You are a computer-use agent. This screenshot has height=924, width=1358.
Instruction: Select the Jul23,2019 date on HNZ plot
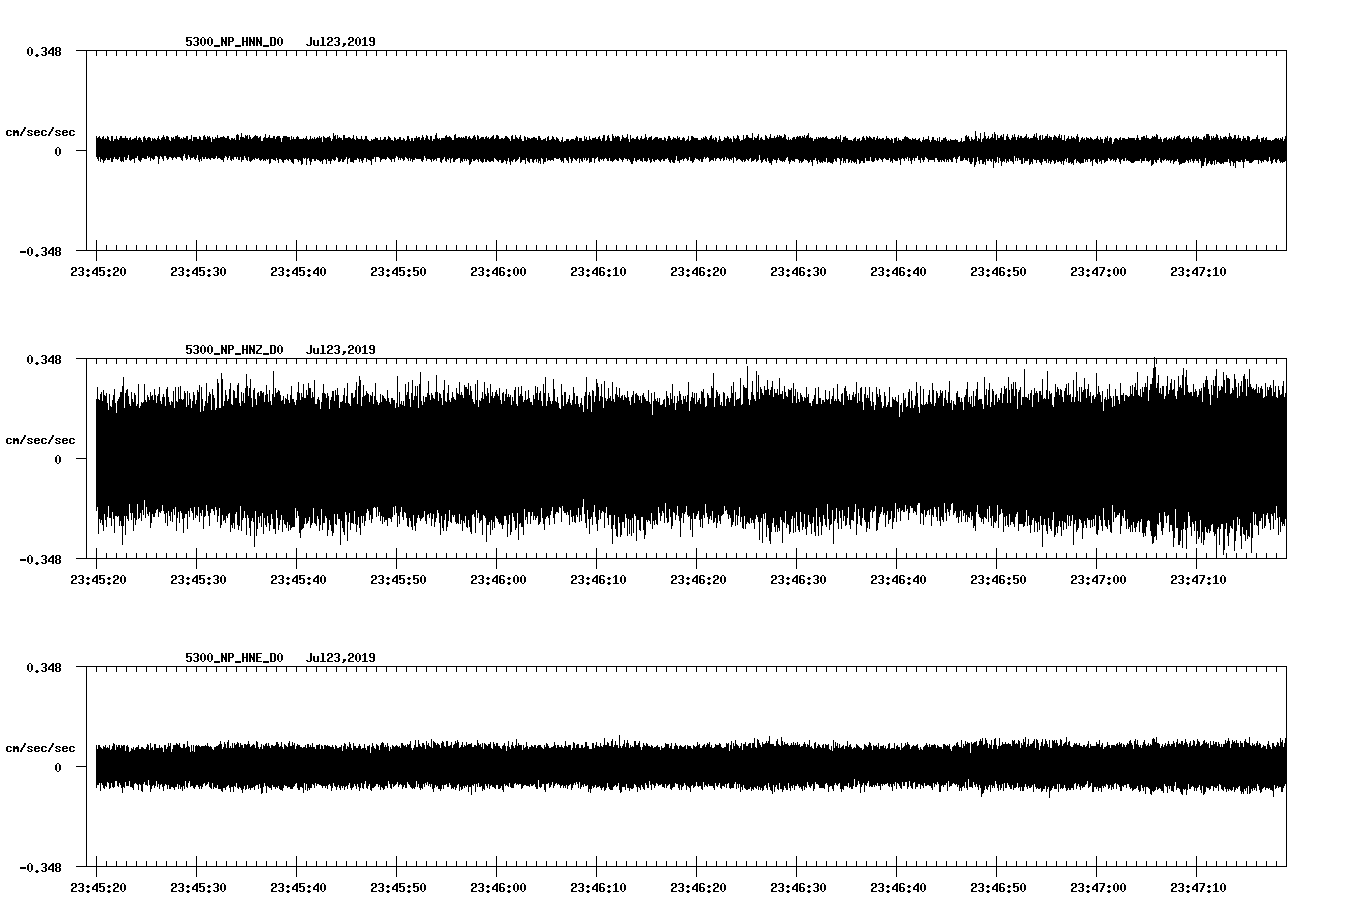click(341, 350)
